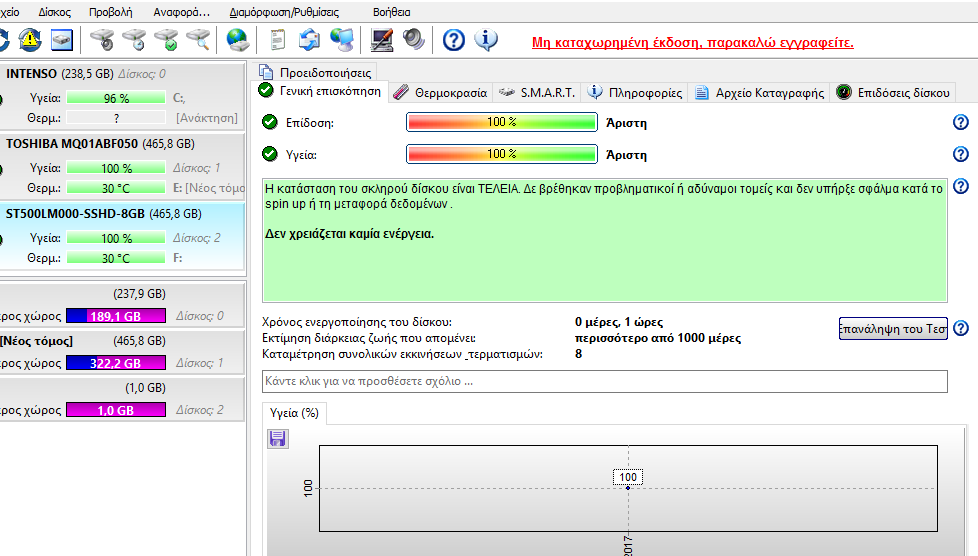Click the disk with green checkmark icon
This screenshot has height=556, width=978.
[x=167, y=40]
